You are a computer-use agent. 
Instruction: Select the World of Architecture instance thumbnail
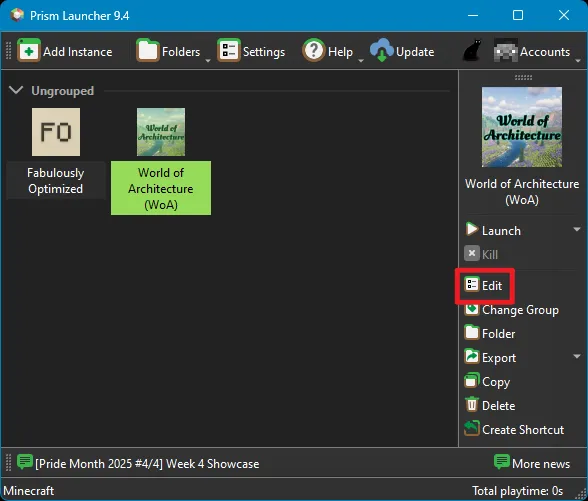[161, 132]
